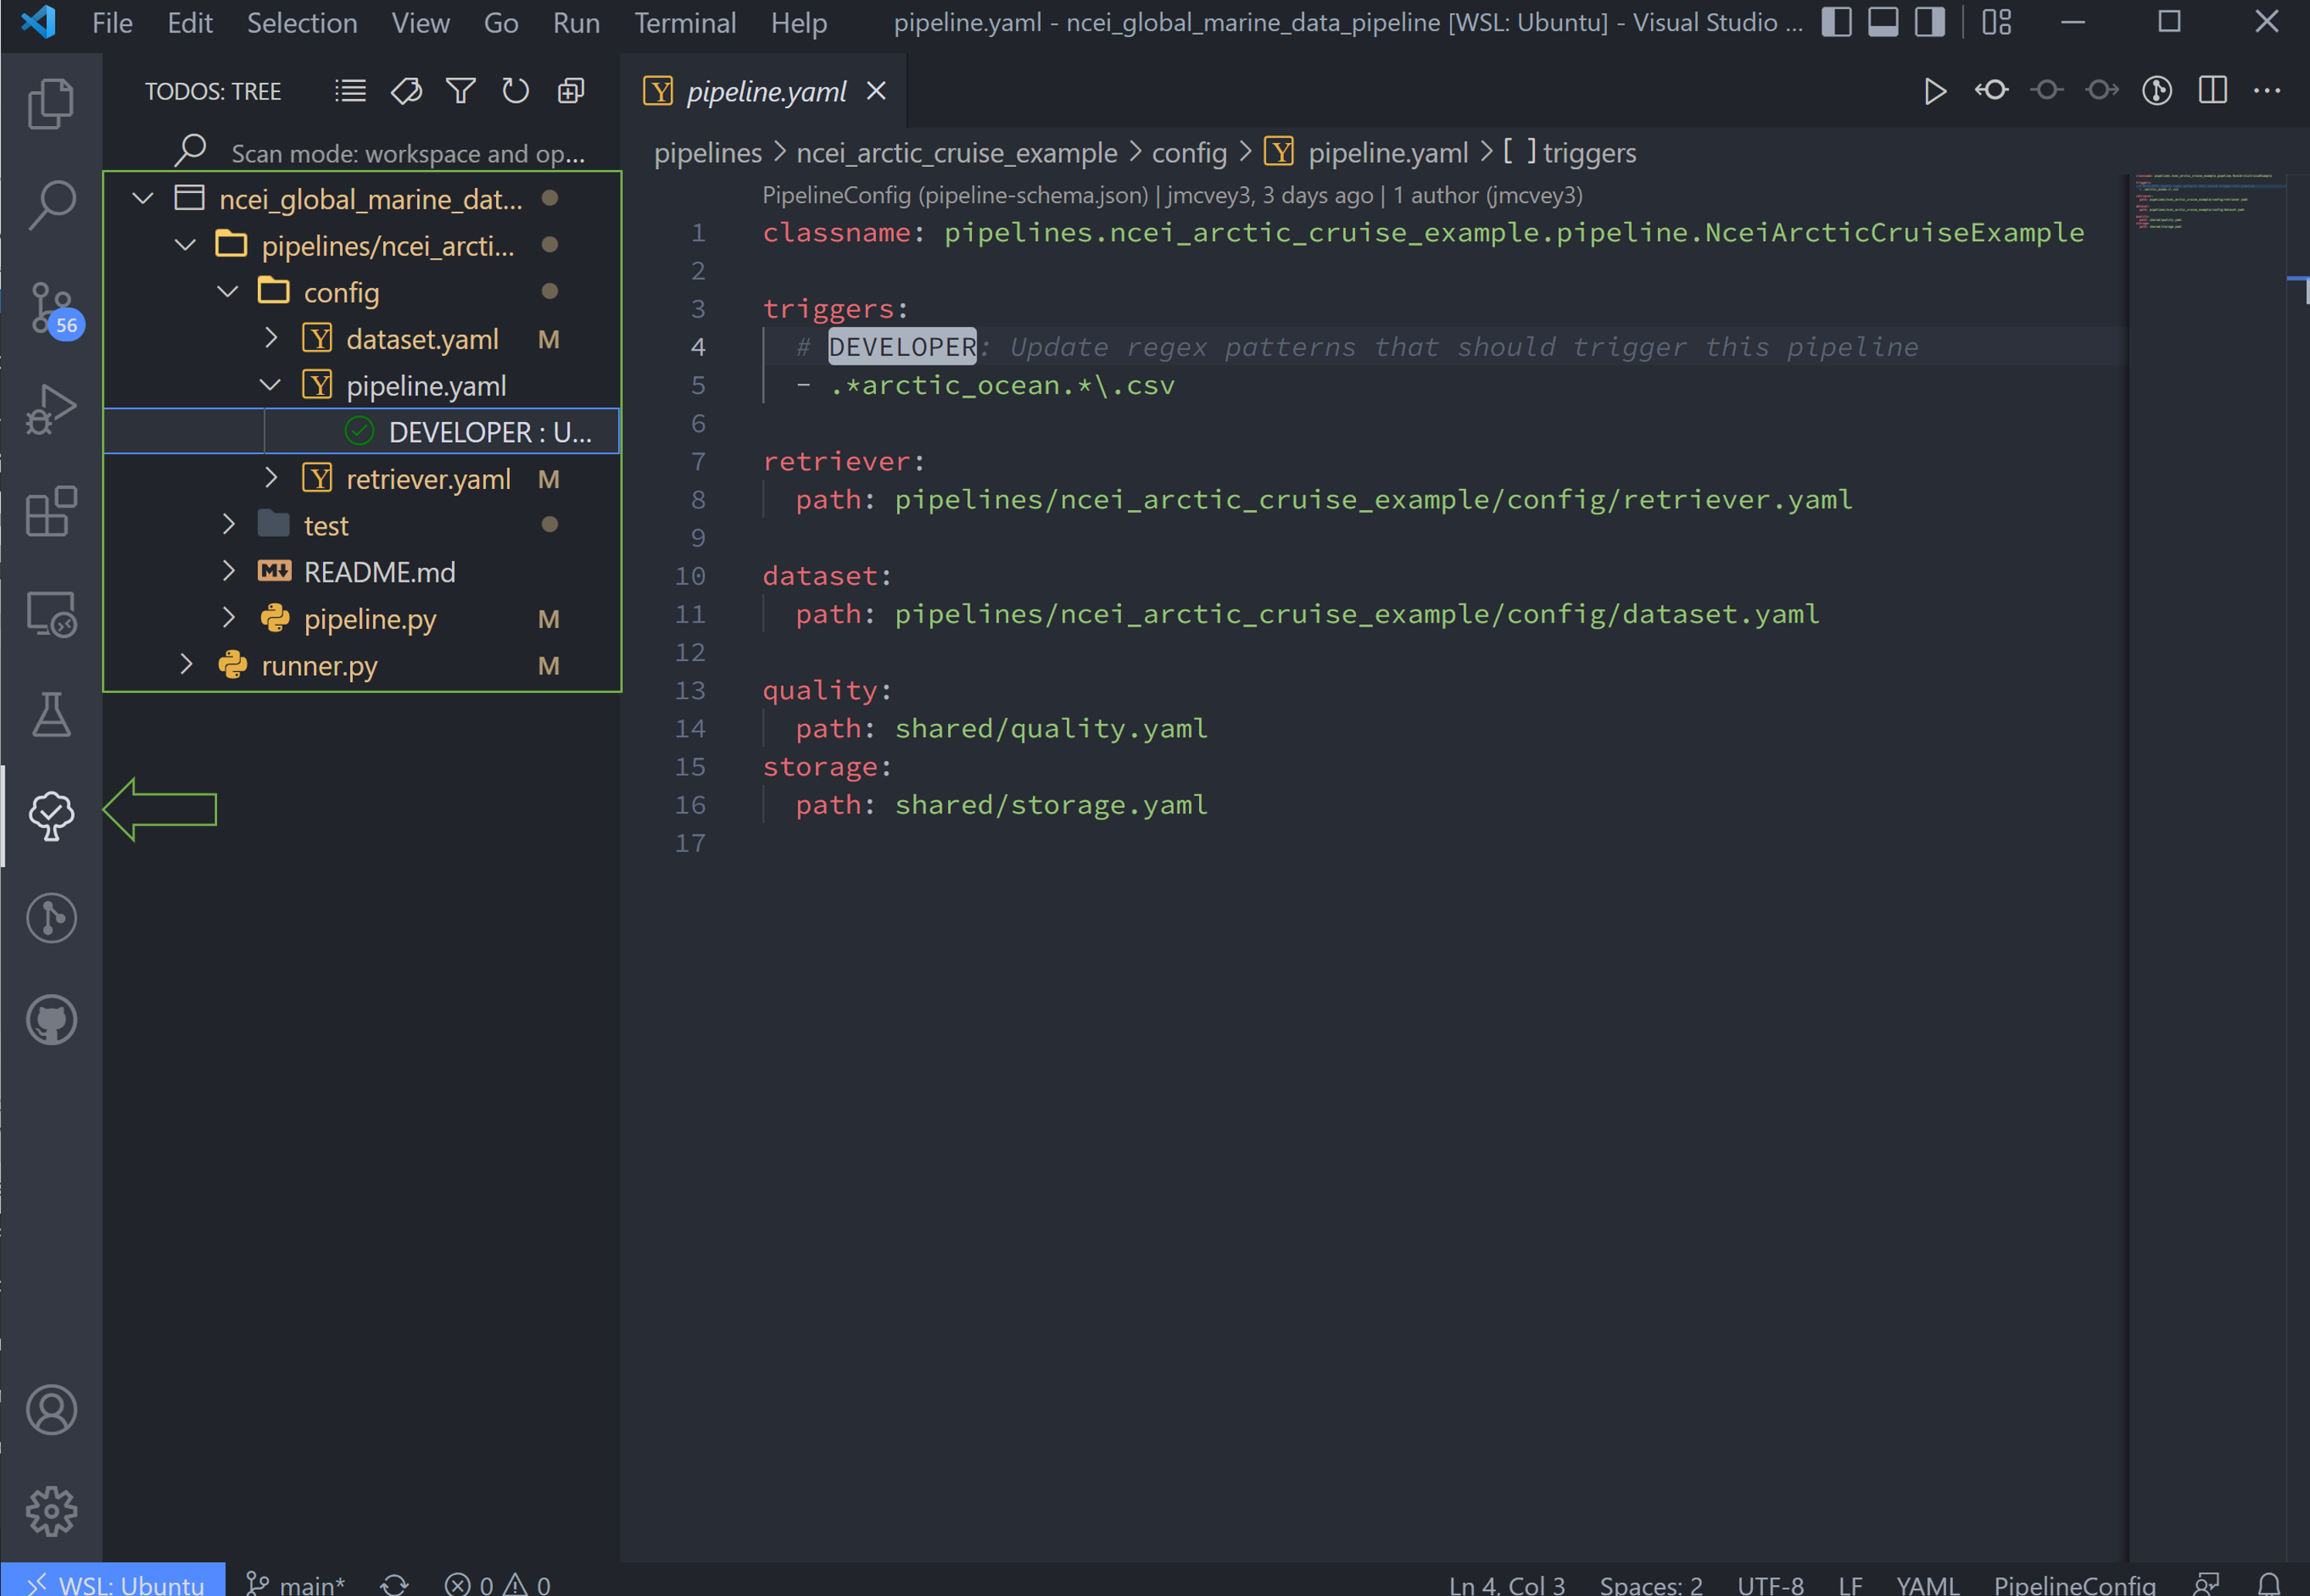Open the Search view in activity bar

(51, 205)
